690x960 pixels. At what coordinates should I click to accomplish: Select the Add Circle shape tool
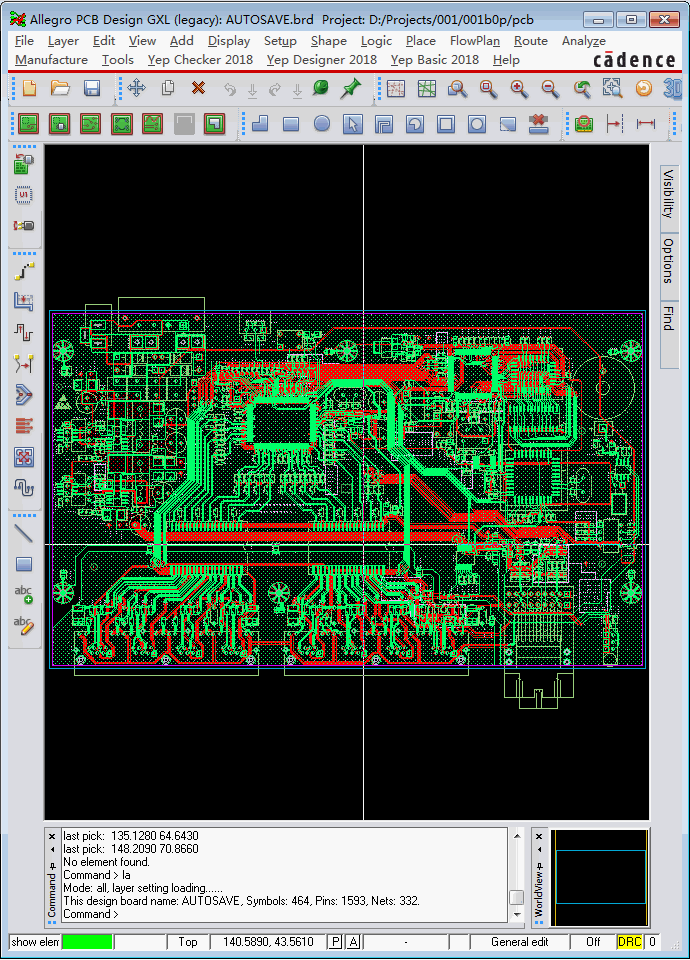coord(322,124)
